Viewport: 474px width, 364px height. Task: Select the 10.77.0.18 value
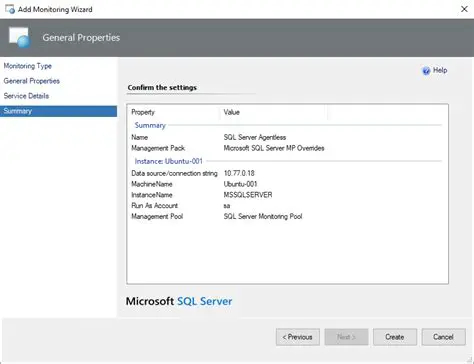click(x=239, y=173)
